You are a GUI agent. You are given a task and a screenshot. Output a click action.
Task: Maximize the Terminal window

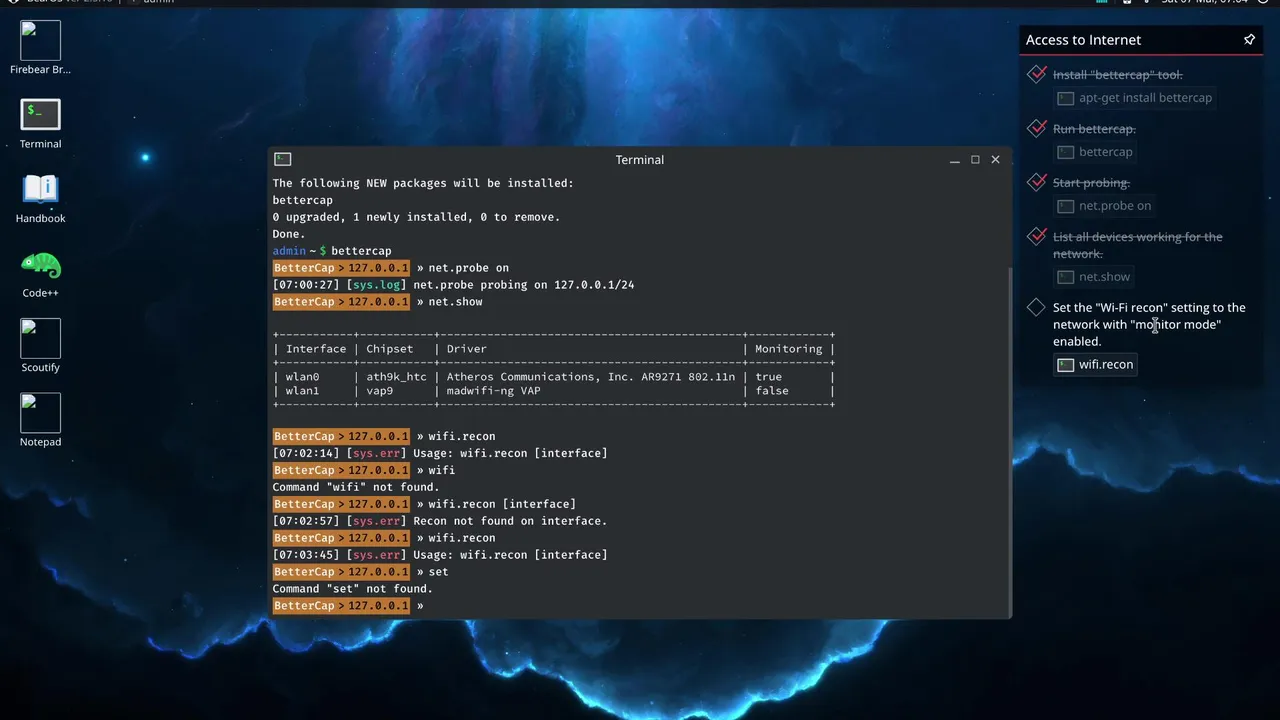(x=975, y=160)
